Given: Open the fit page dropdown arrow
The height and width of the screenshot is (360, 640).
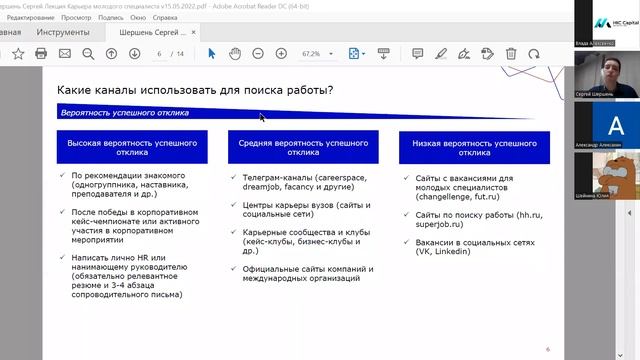Looking at the screenshot, I should [x=363, y=53].
